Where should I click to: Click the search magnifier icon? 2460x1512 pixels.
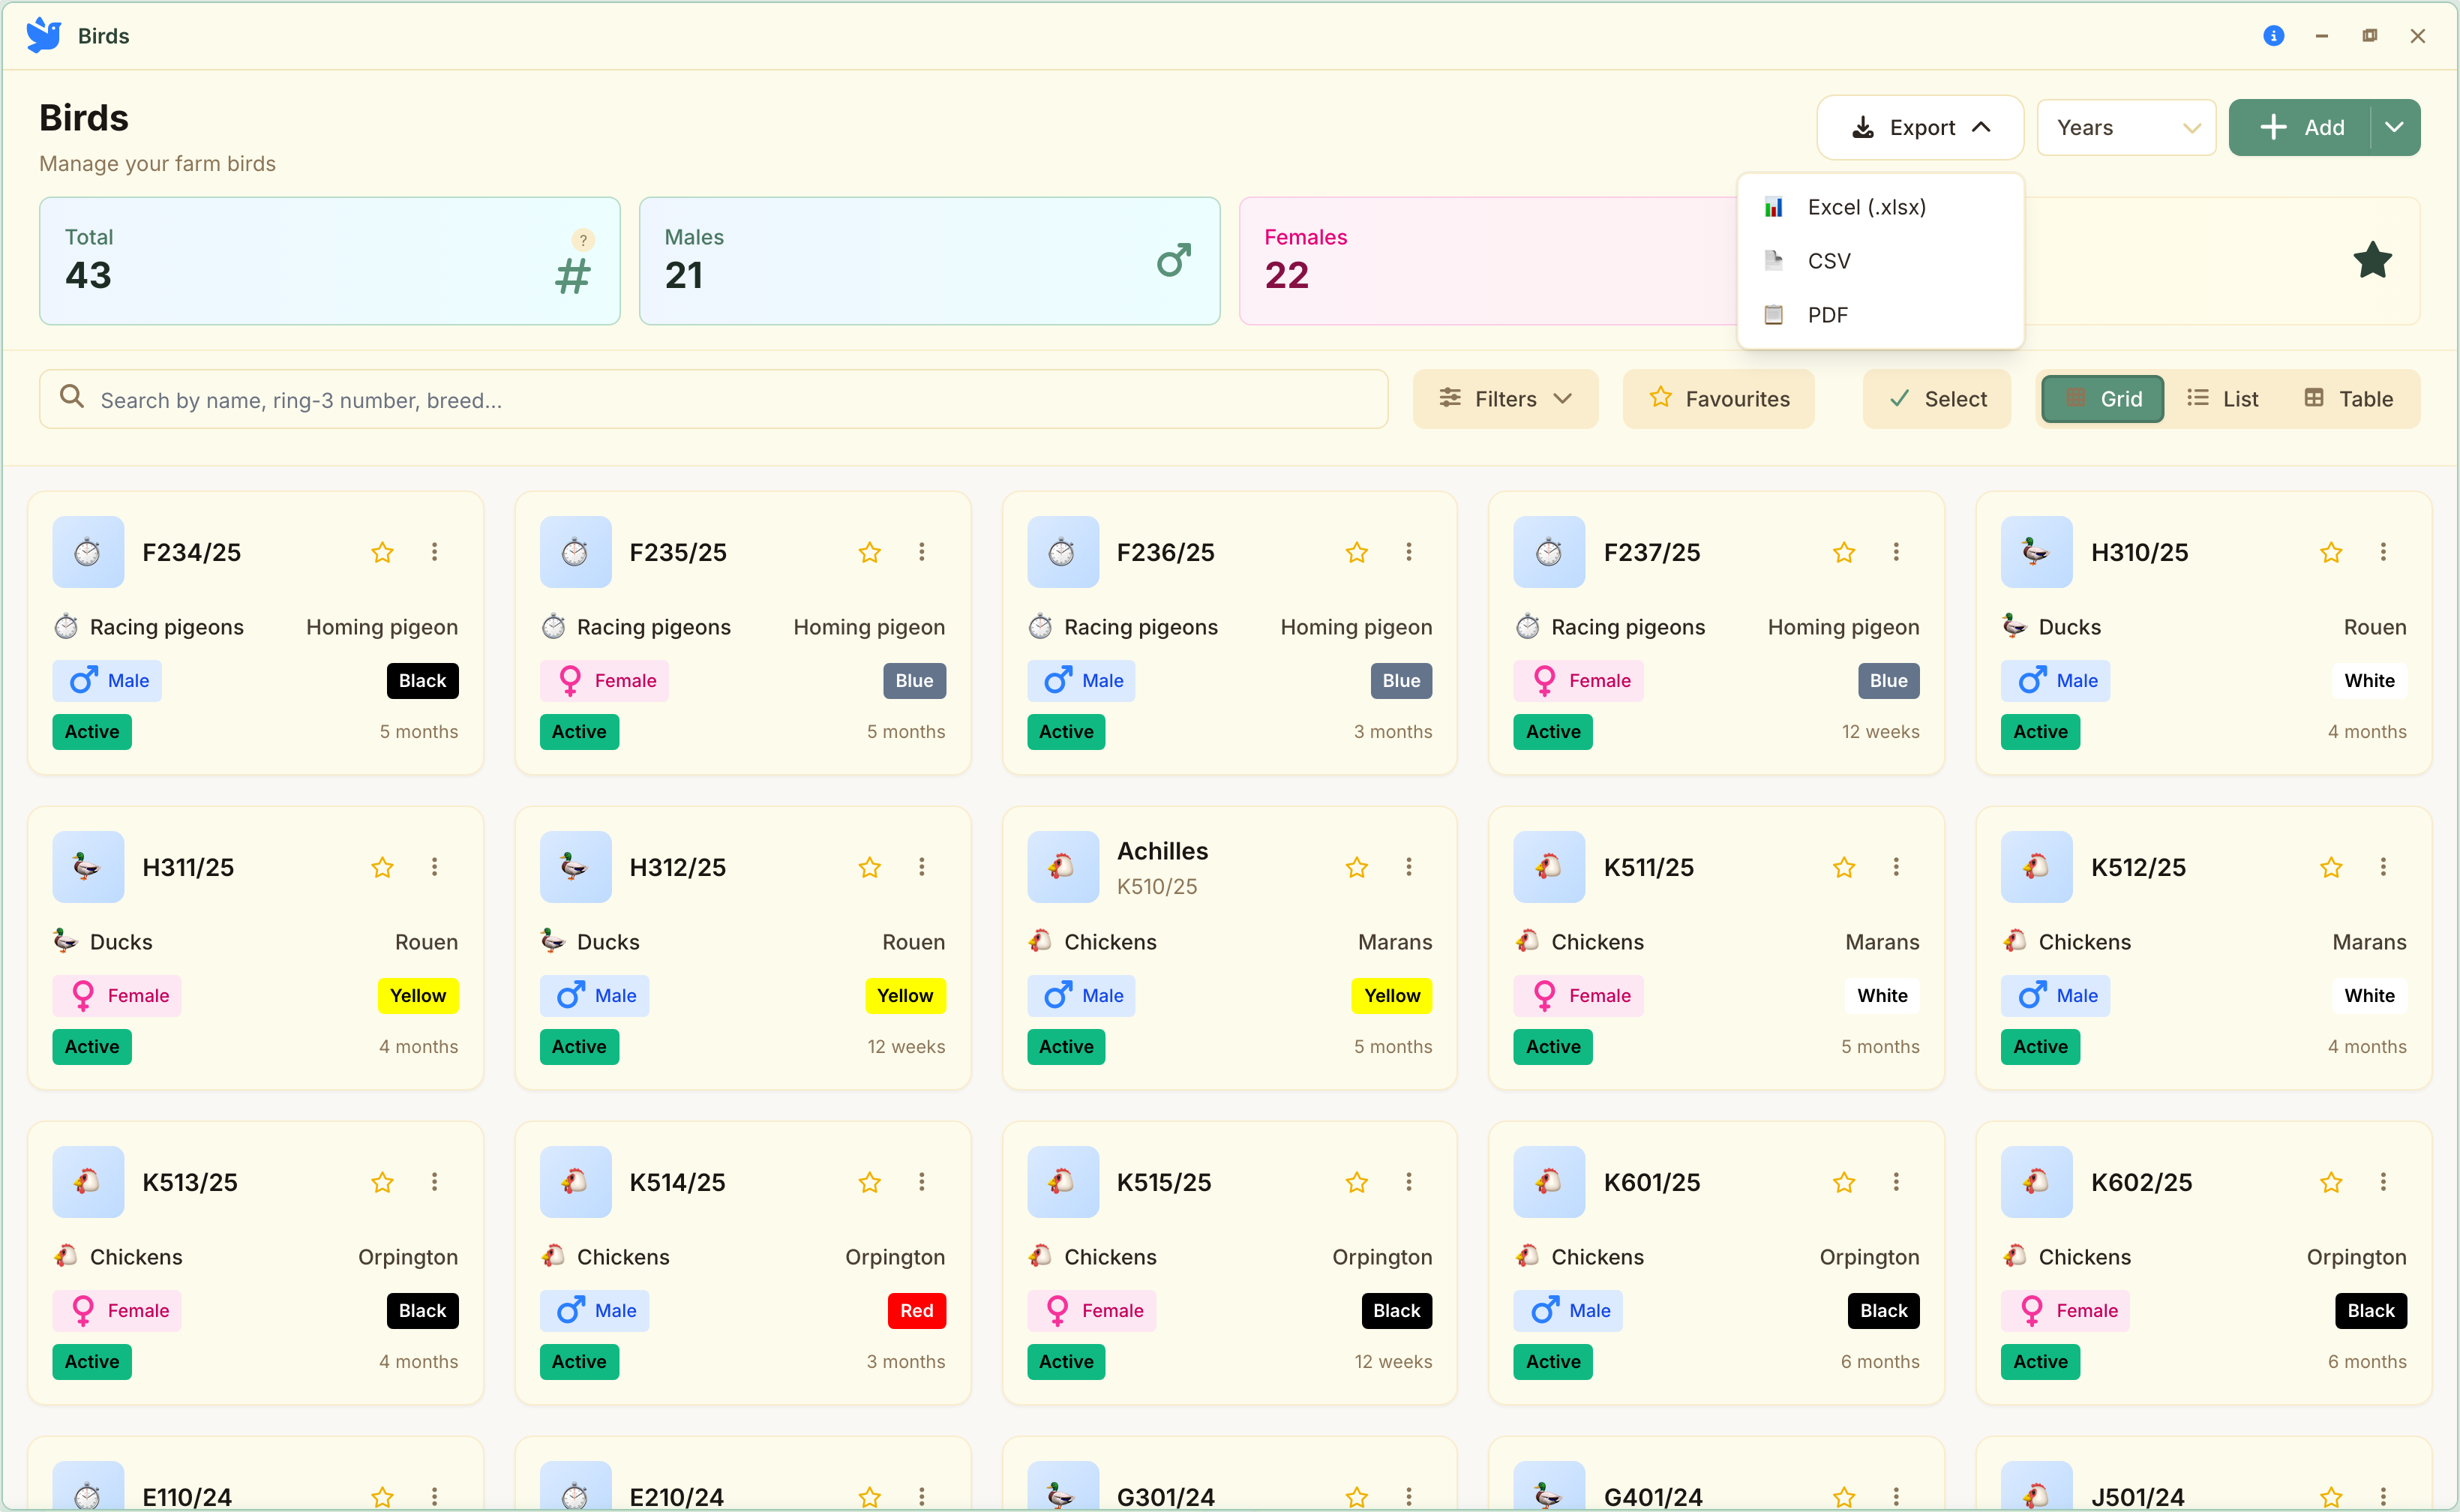point(71,397)
